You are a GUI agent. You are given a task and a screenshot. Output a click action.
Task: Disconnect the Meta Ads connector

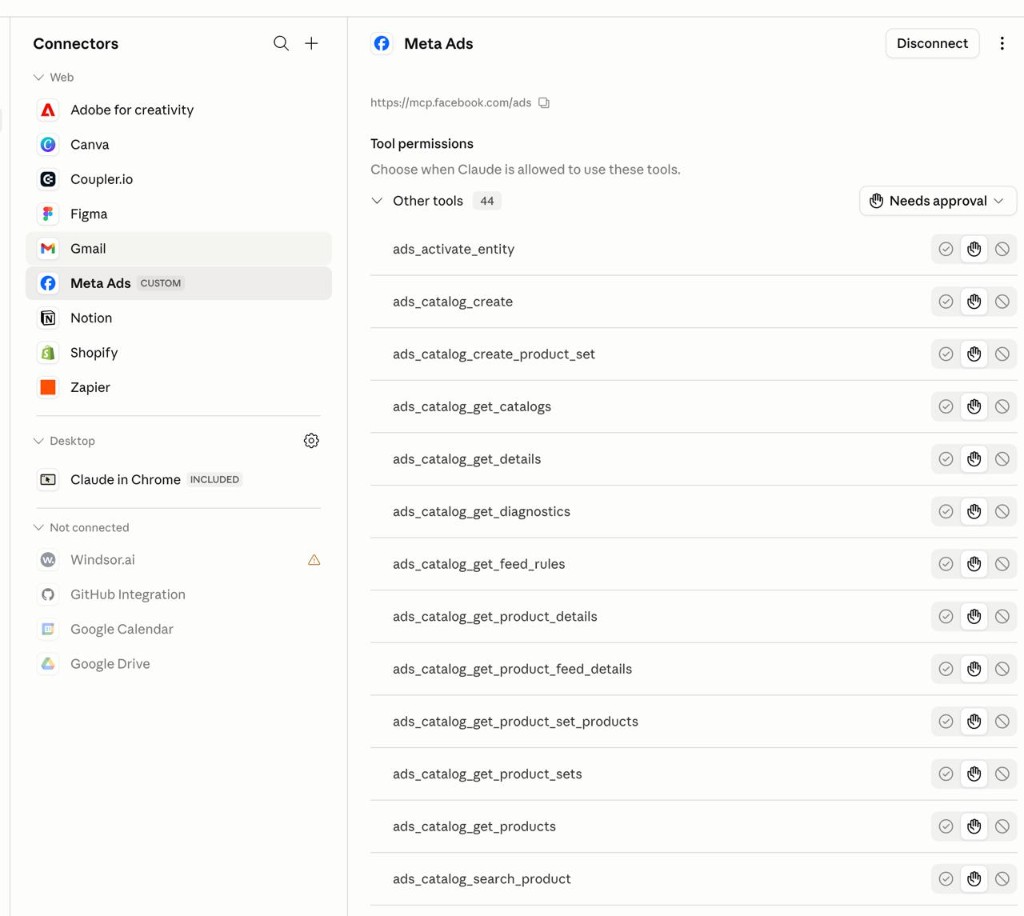tap(932, 43)
